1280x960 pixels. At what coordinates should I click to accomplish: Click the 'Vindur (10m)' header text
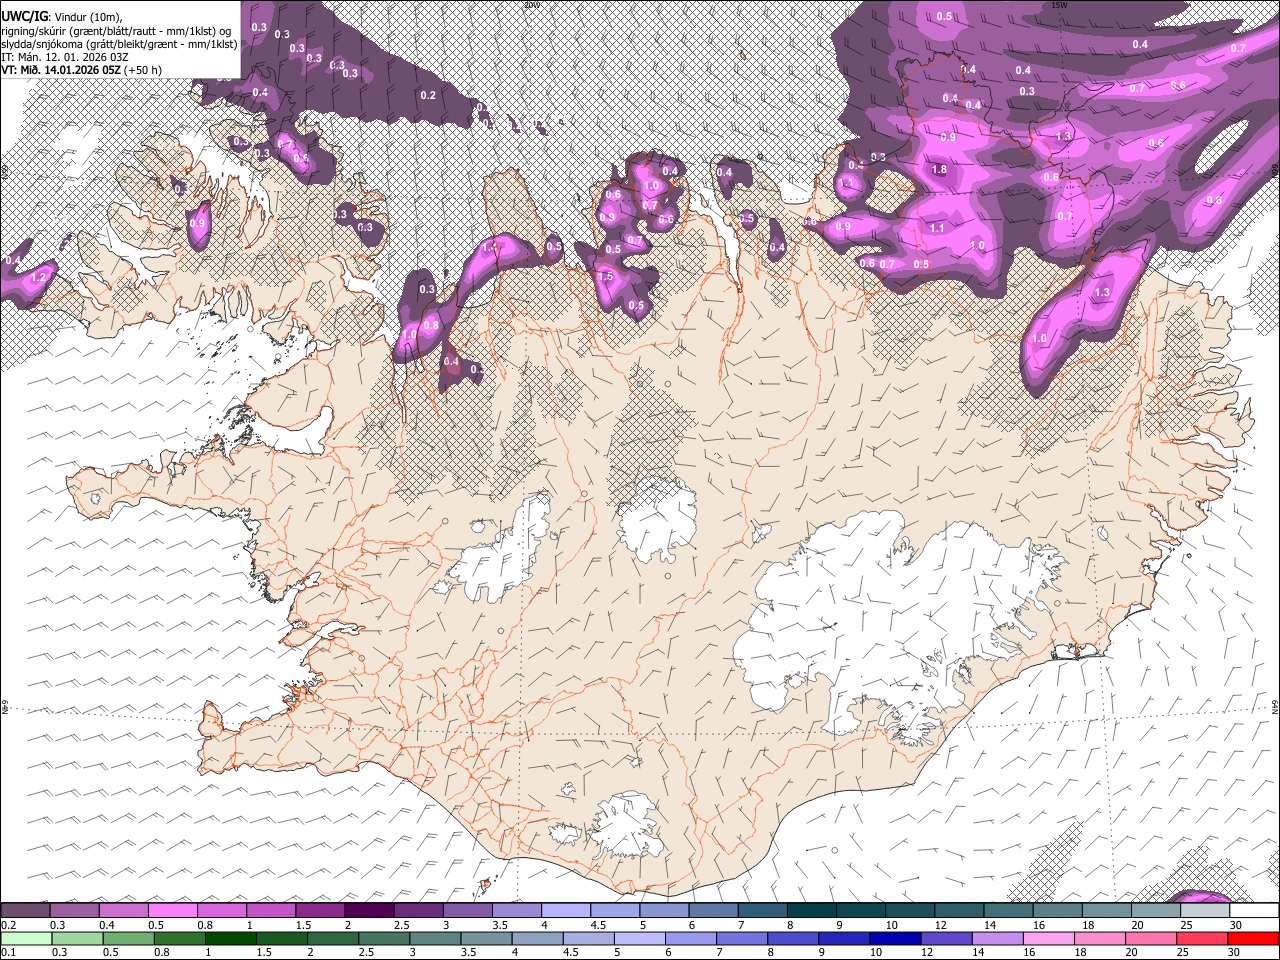pos(87,16)
